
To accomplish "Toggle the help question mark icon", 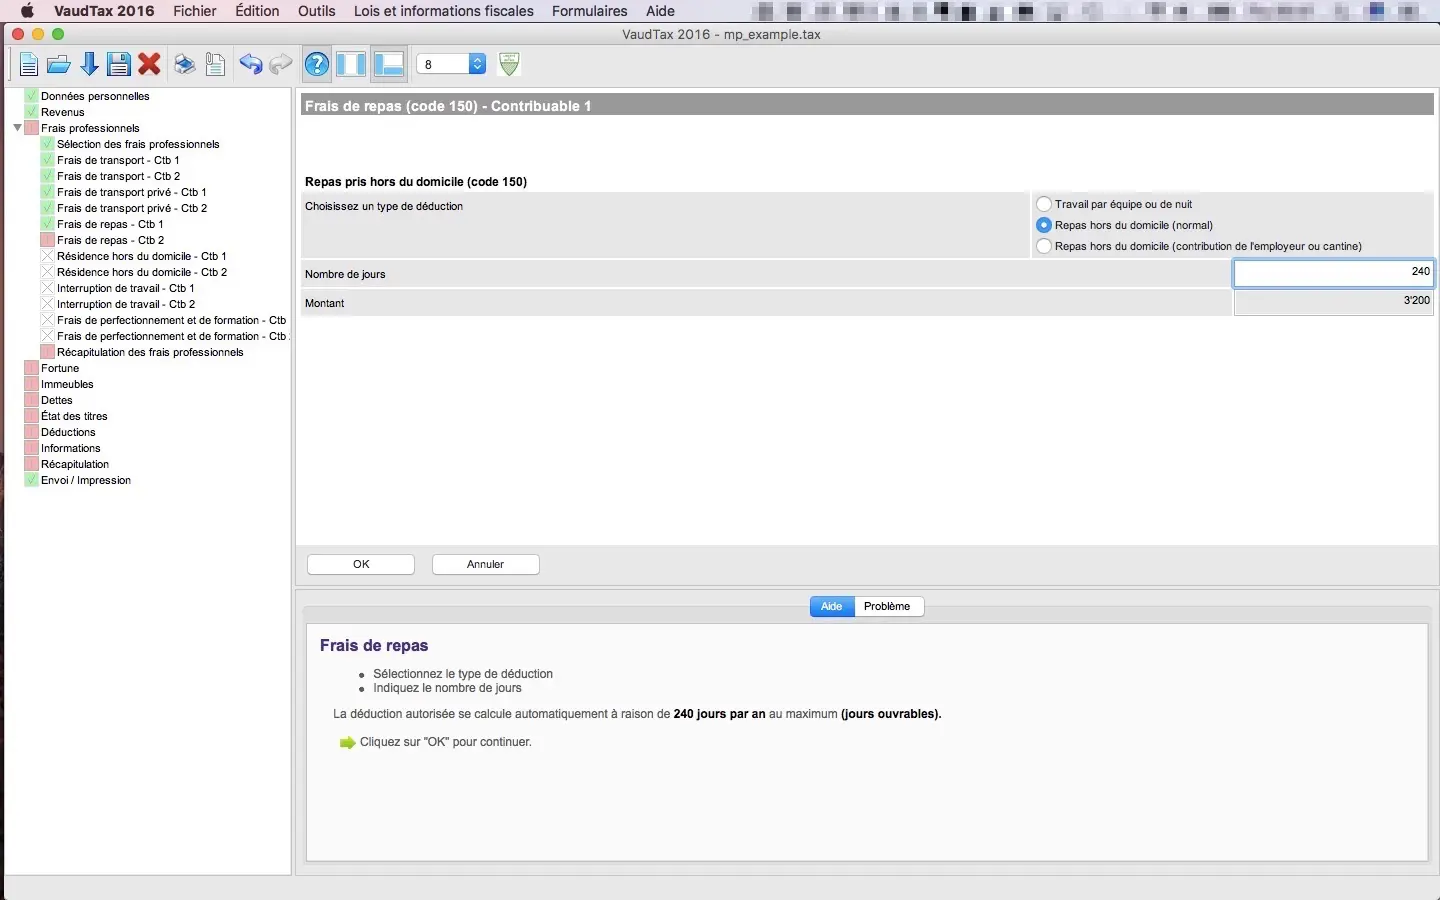I will pos(317,65).
